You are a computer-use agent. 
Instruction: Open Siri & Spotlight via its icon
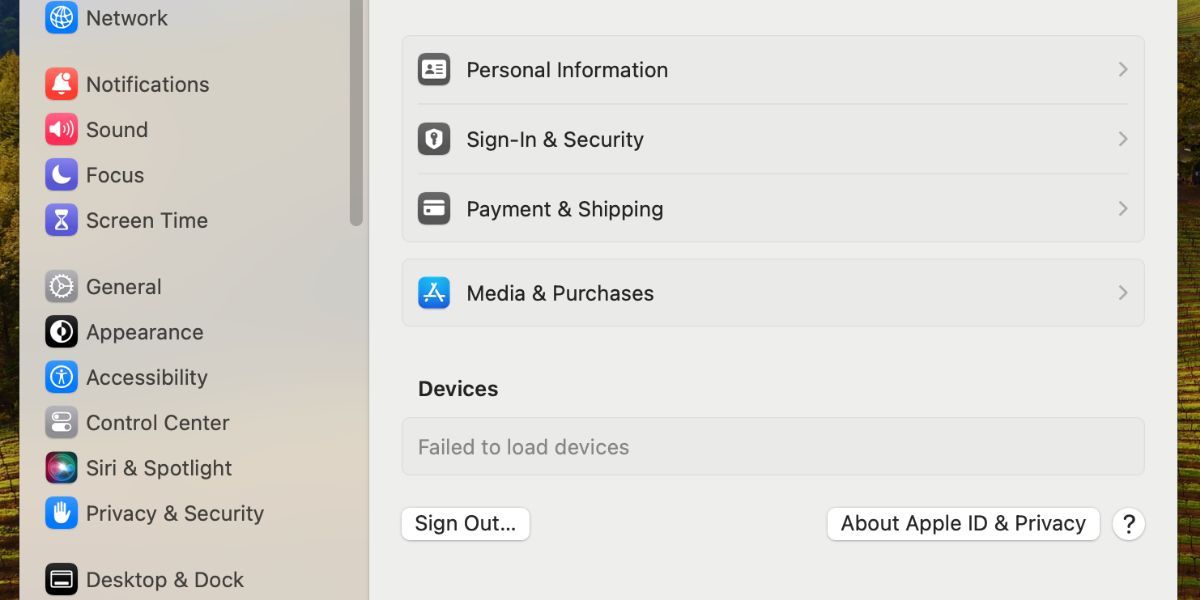[x=61, y=467]
